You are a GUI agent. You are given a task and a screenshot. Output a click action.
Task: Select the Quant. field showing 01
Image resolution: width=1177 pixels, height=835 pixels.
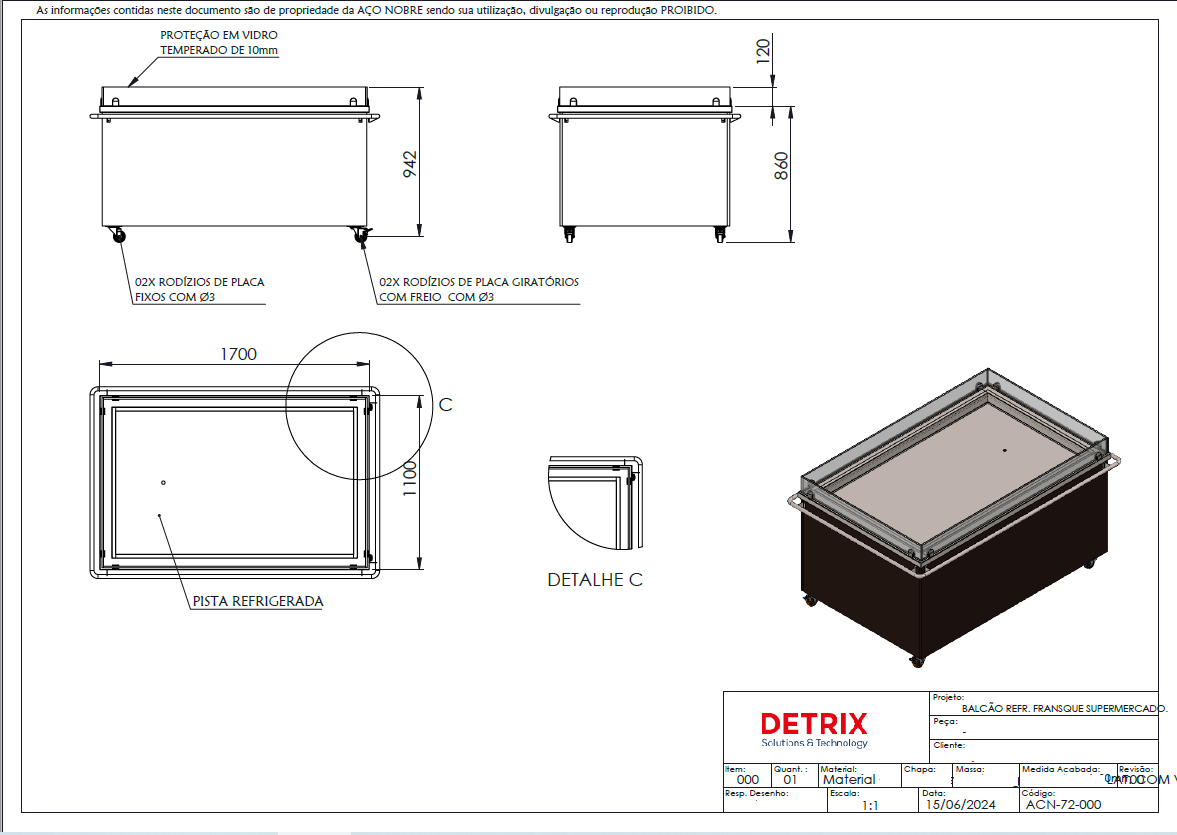coord(791,779)
